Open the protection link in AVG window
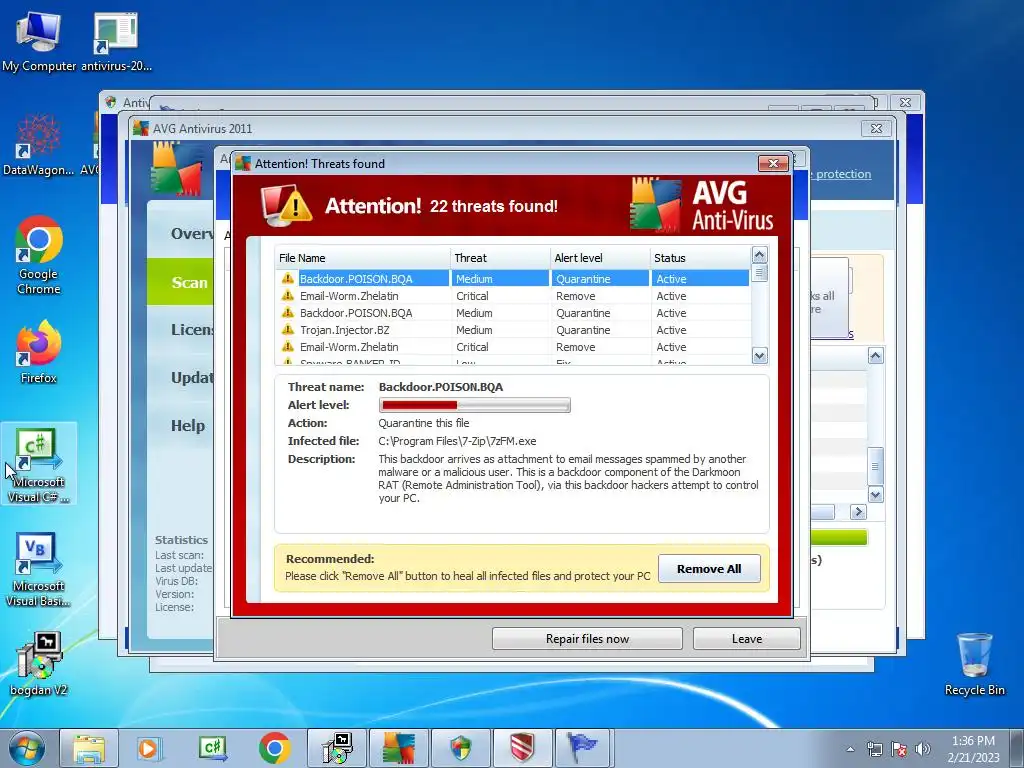 [x=843, y=174]
